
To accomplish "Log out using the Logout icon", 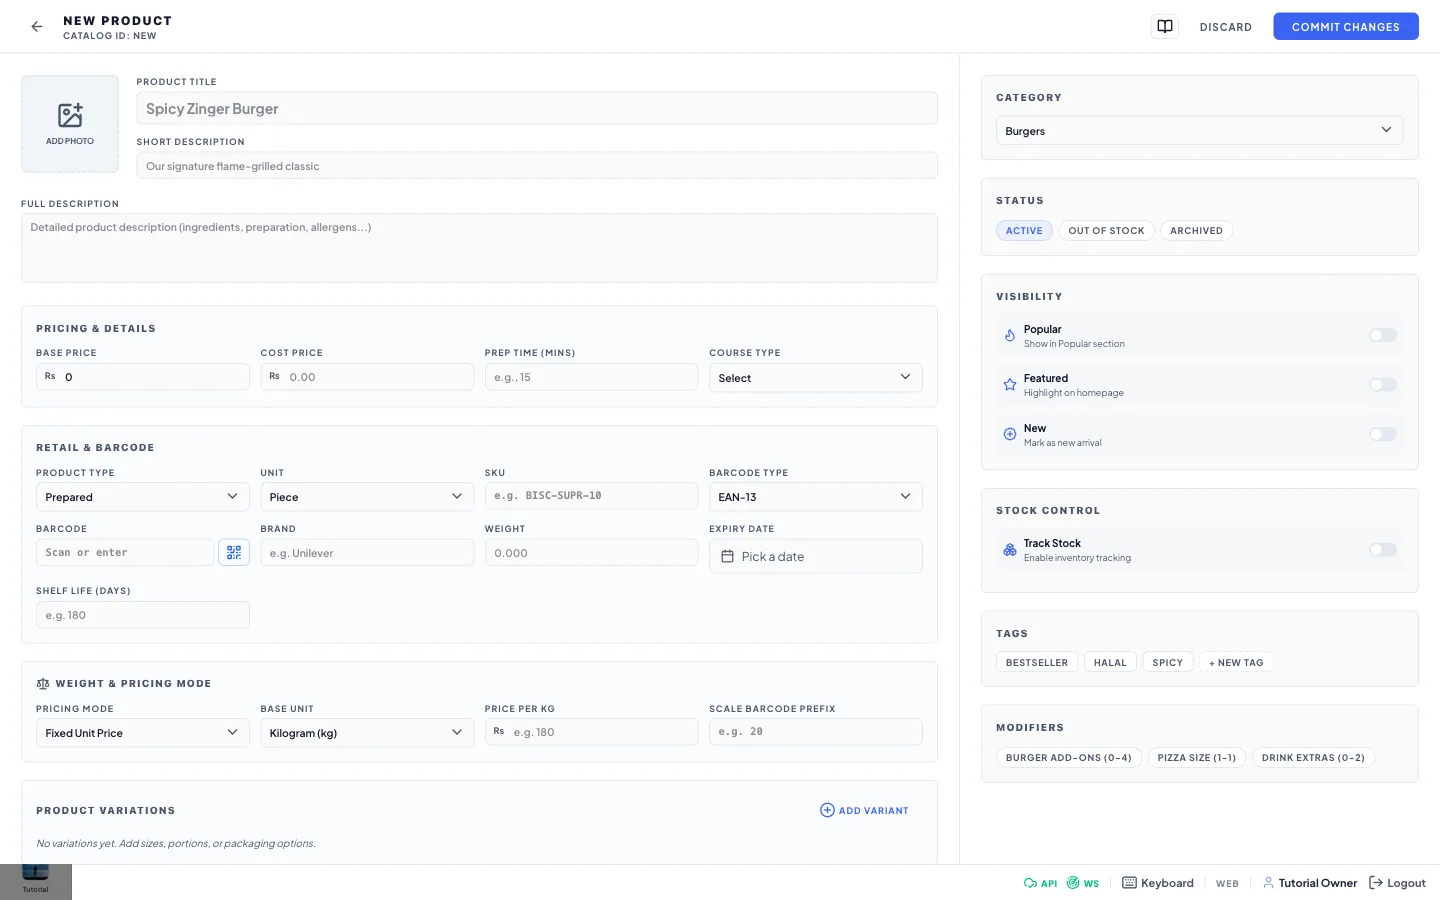I will [1397, 883].
